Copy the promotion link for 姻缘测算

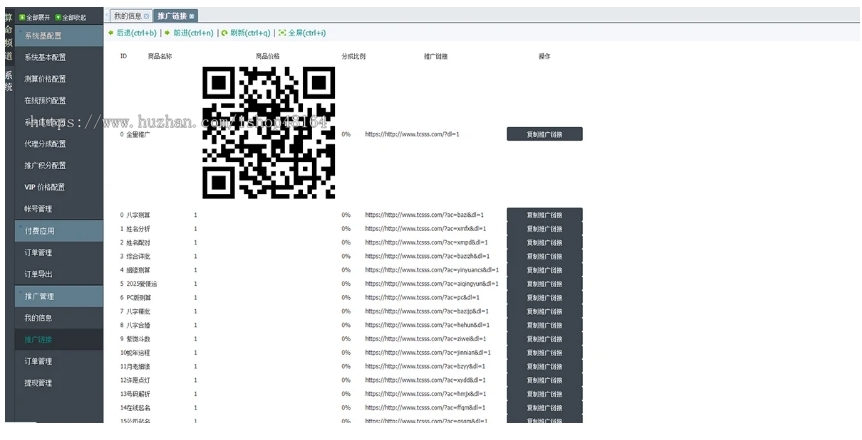(544, 270)
